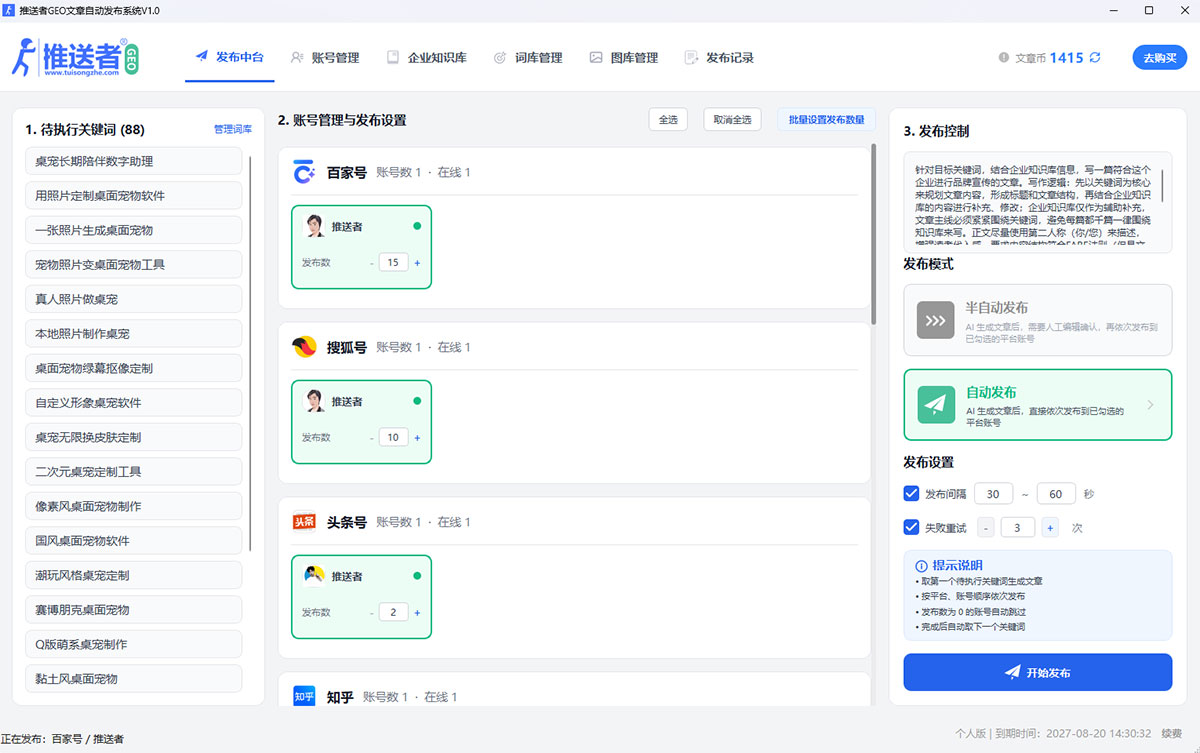
Task: Switch to the 词库管理 tab
Action: [x=528, y=58]
